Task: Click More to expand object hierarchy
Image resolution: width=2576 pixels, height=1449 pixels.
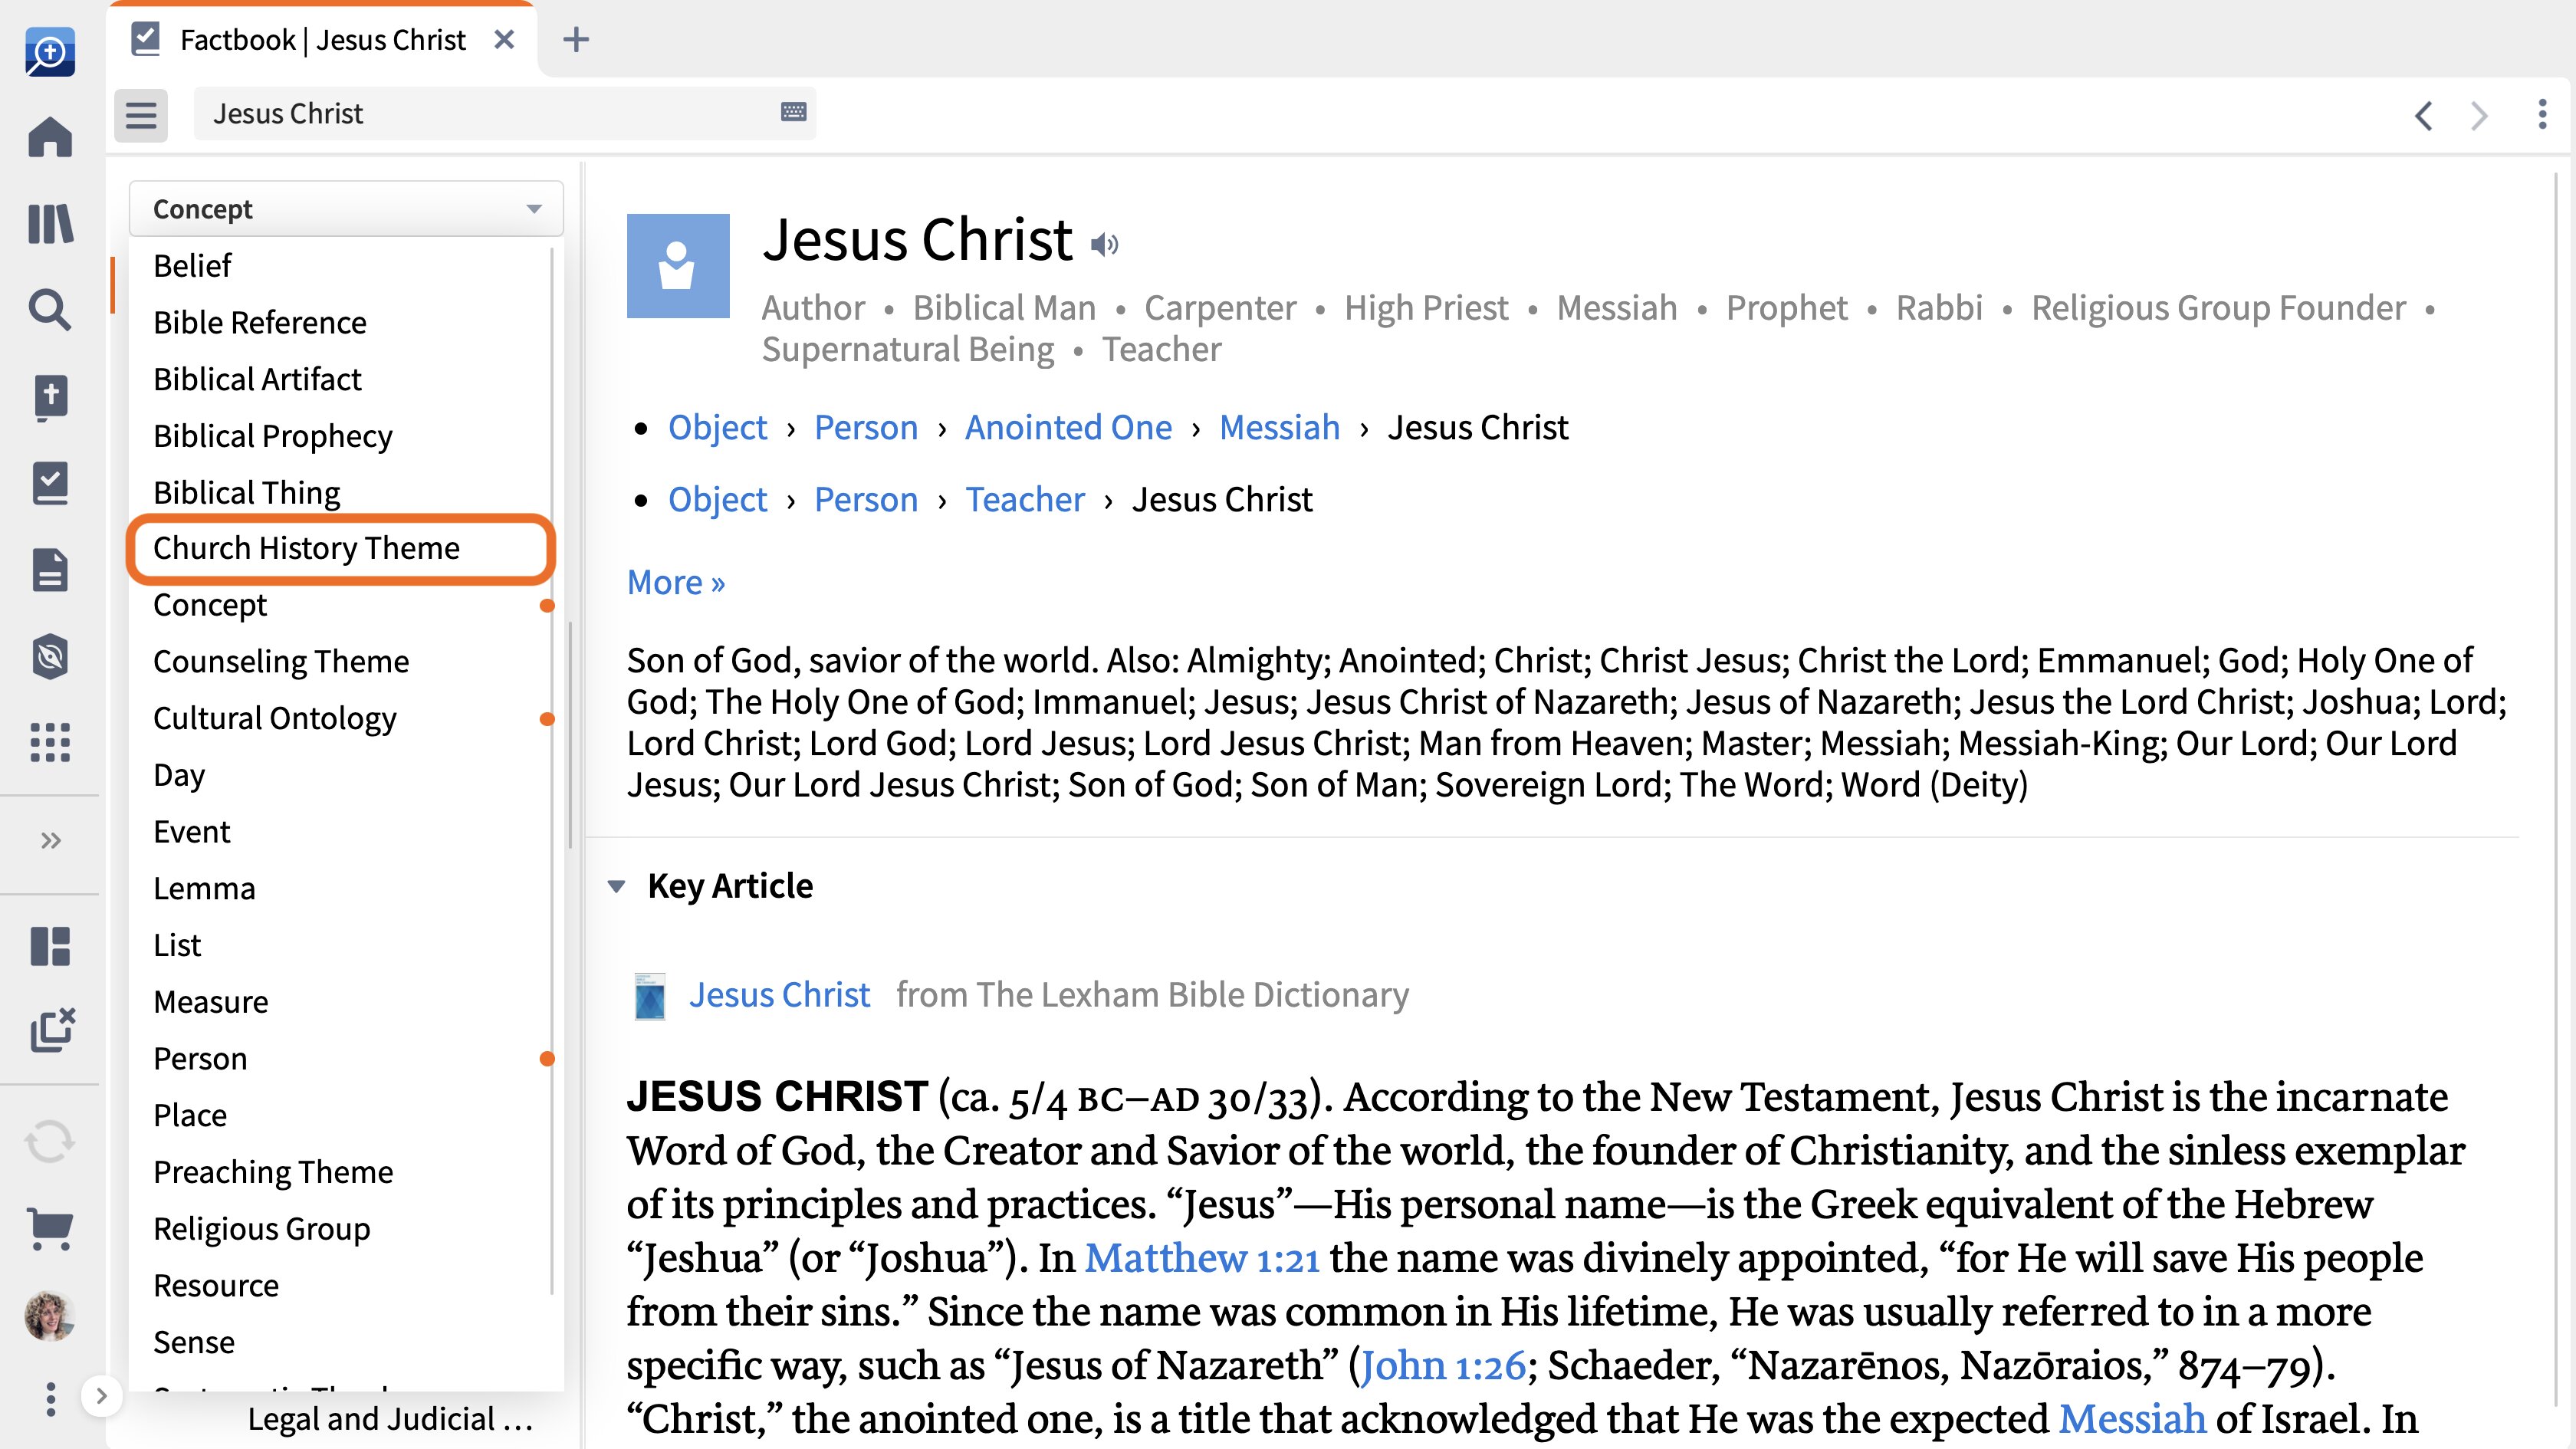Action: pyautogui.click(x=678, y=580)
